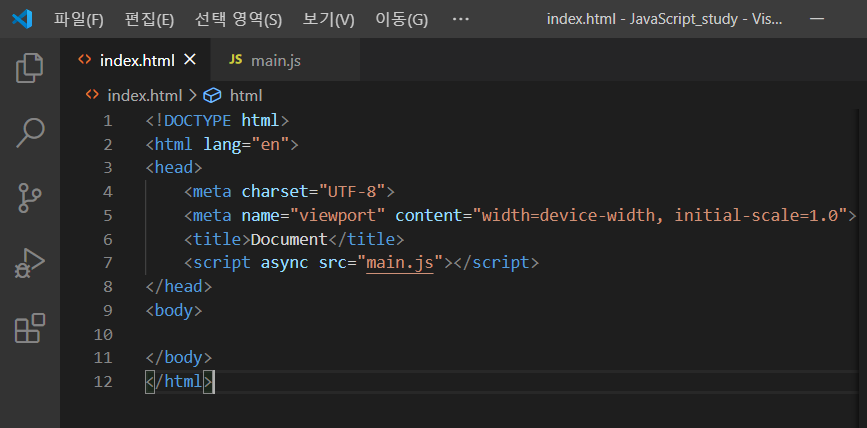This screenshot has width=867, height=428.
Task: Open the Explorer view in activity bar
Action: [30, 67]
